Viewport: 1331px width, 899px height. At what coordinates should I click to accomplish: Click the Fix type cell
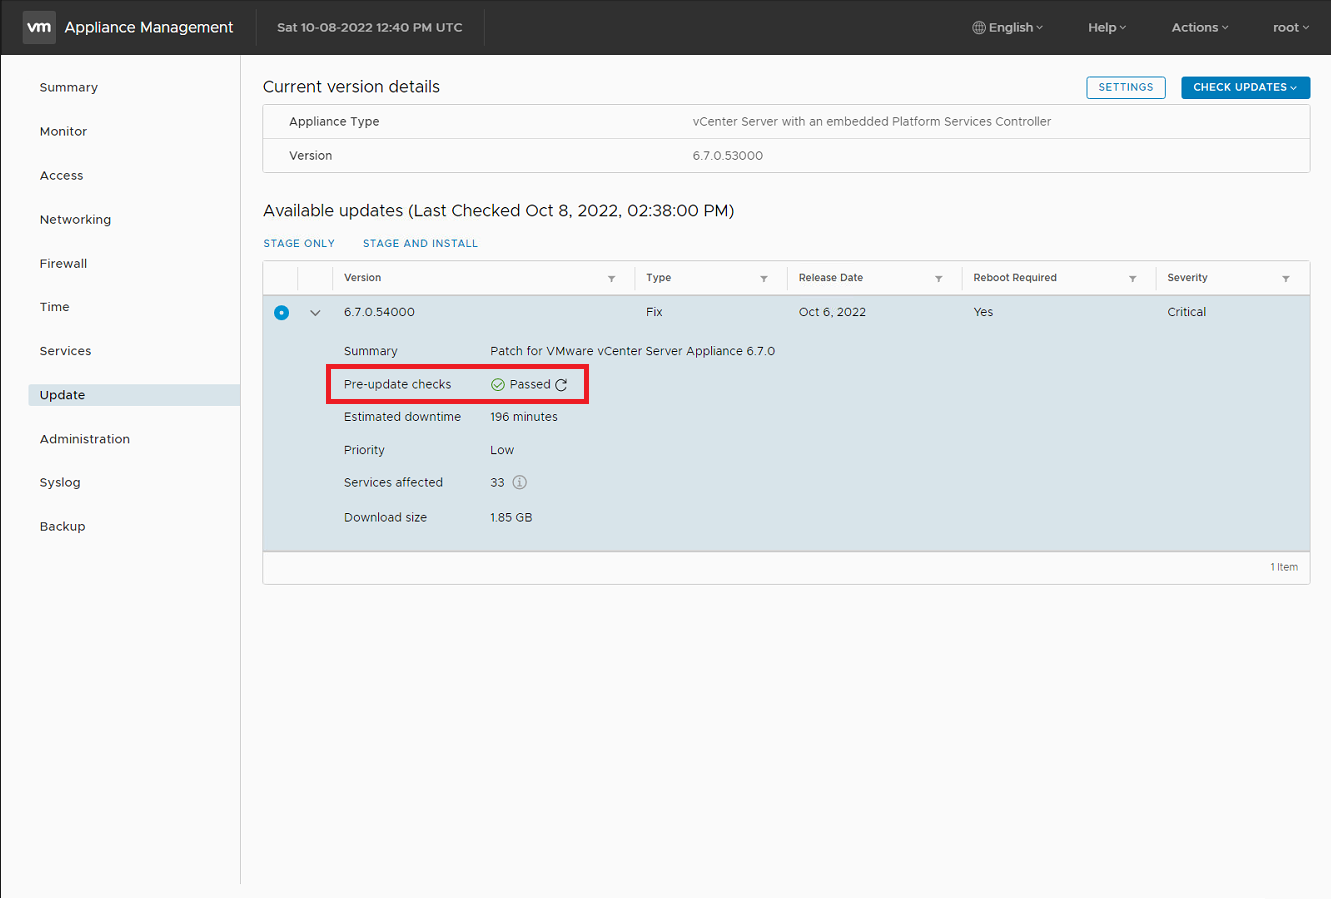coord(654,312)
